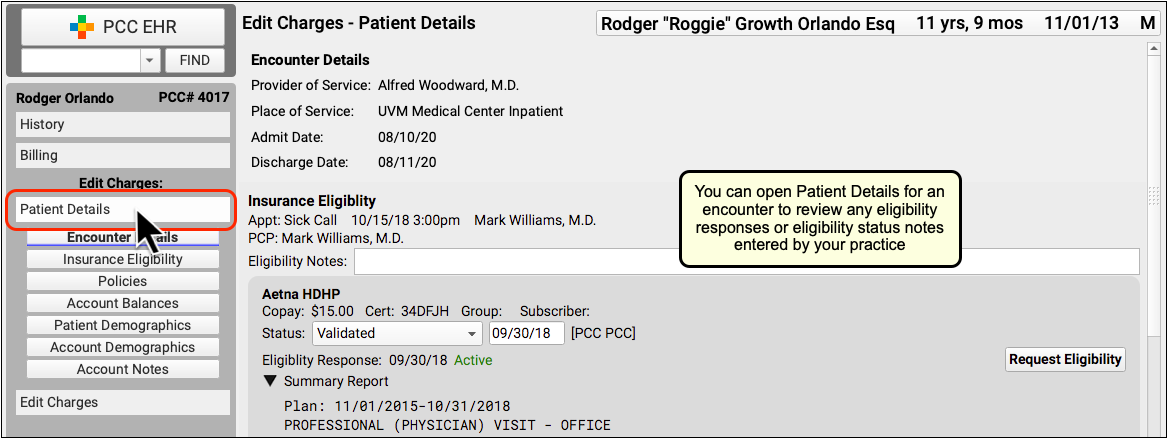The image size is (1167, 438).
Task: Jump to Account Balances section
Action: click(123, 303)
